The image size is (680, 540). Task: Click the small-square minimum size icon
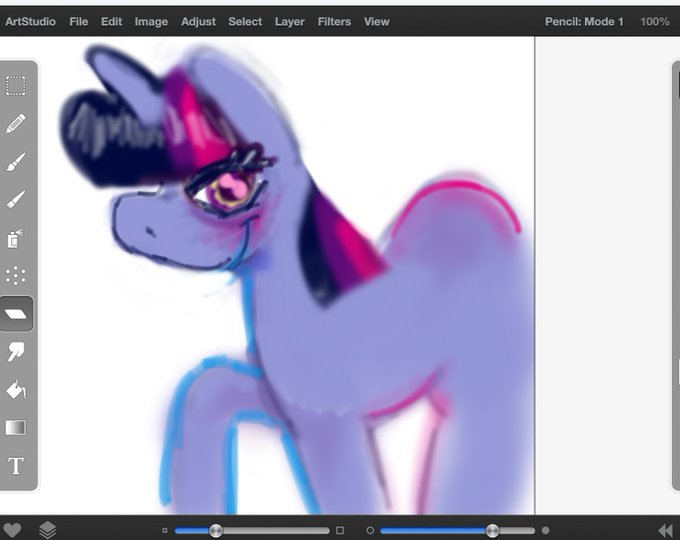tap(165, 530)
